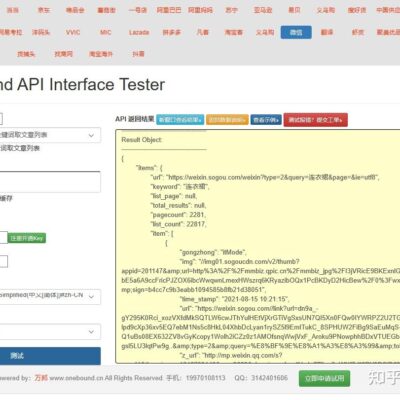Screen dimensions: 400x400
Task: Switch to the VVIC platform tab
Action: pos(73,32)
